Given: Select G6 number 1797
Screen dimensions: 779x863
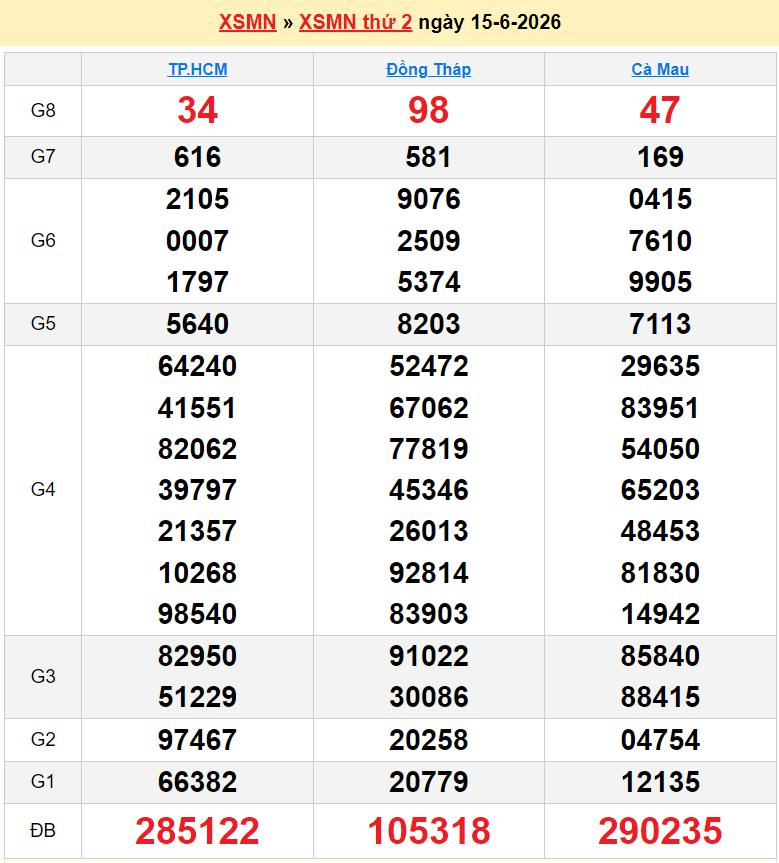Looking at the screenshot, I should tap(197, 282).
